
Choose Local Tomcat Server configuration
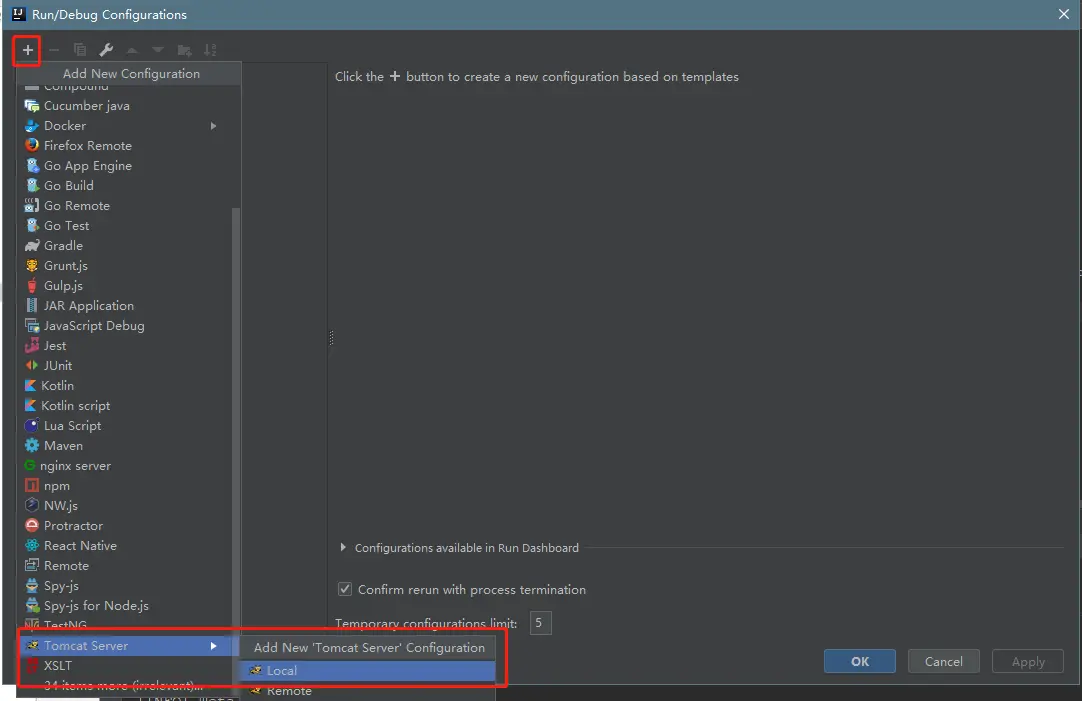pos(367,671)
